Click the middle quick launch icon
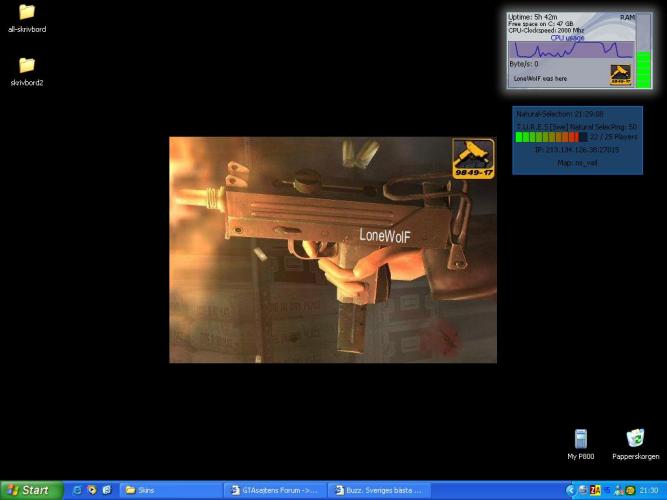 [x=91, y=490]
